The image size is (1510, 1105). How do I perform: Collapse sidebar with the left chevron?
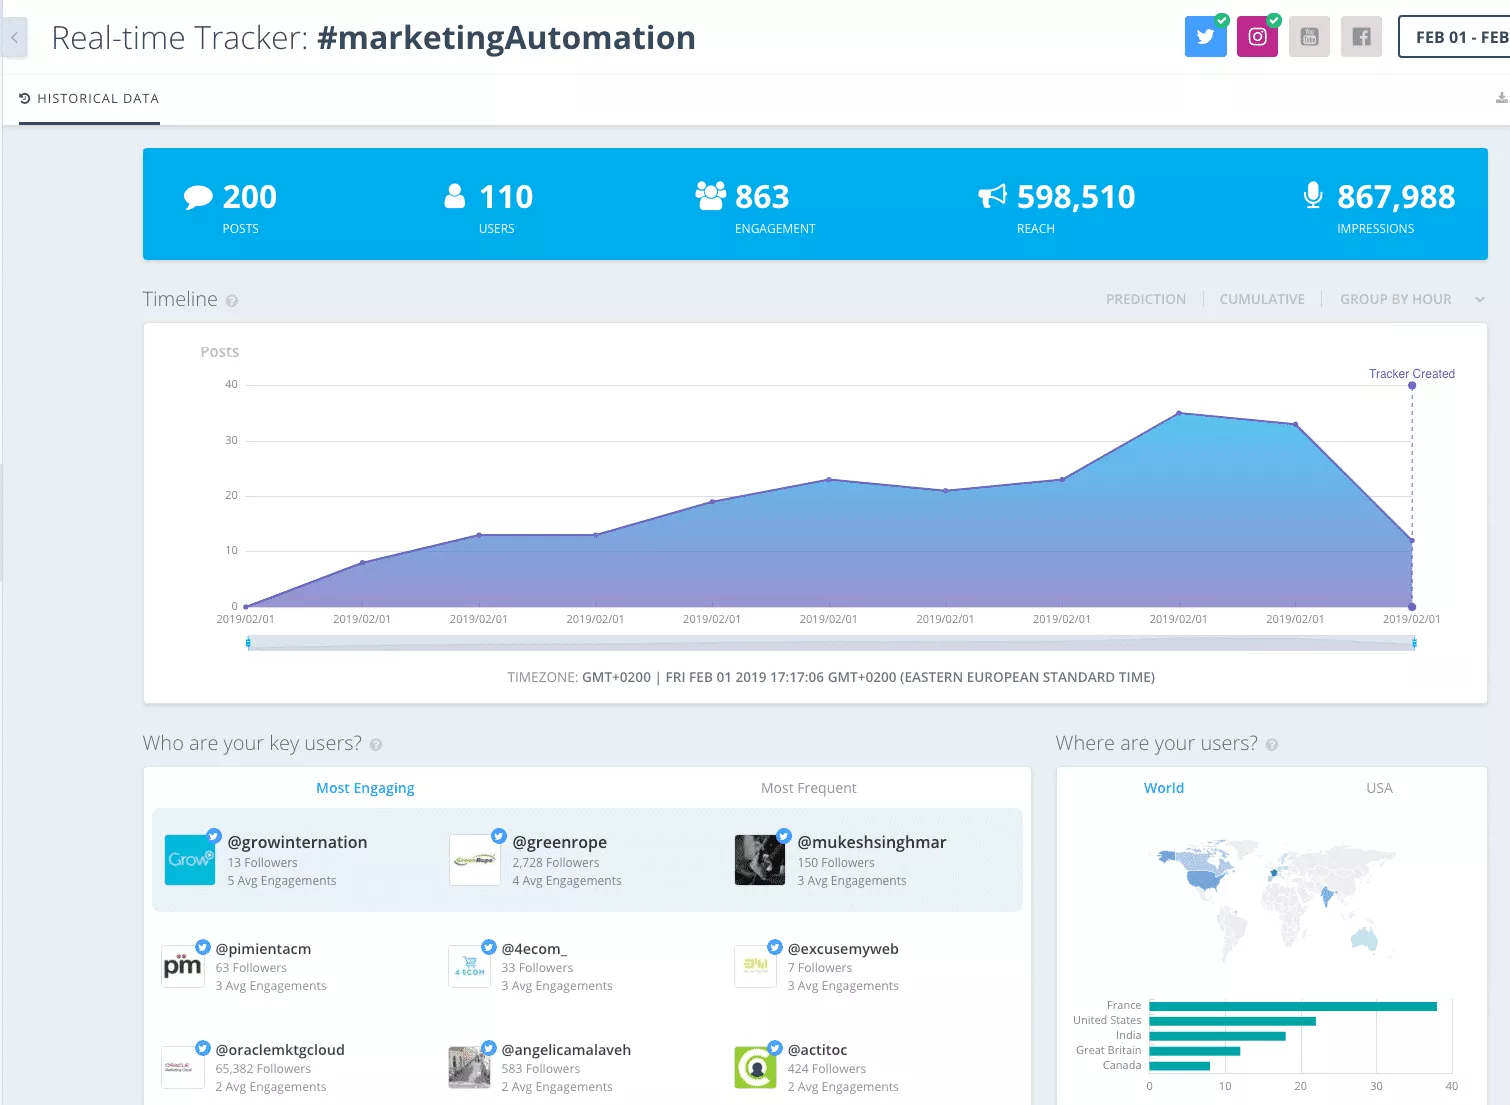tap(14, 38)
